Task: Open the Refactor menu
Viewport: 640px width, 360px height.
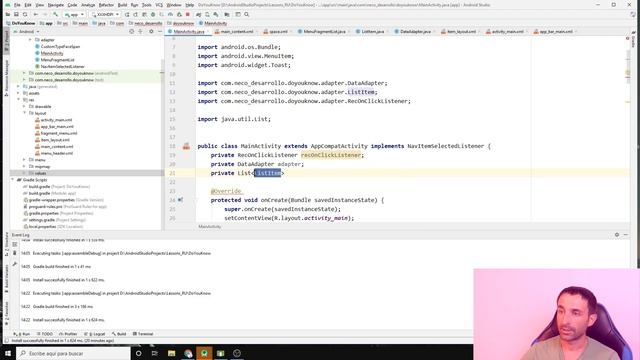Action: pyautogui.click(x=106, y=5)
